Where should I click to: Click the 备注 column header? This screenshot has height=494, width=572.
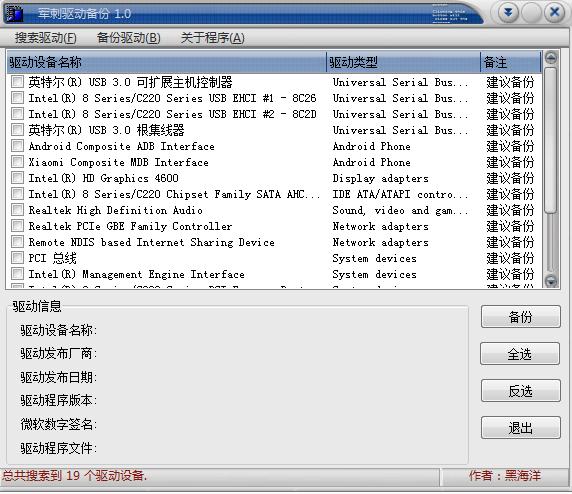coord(511,62)
